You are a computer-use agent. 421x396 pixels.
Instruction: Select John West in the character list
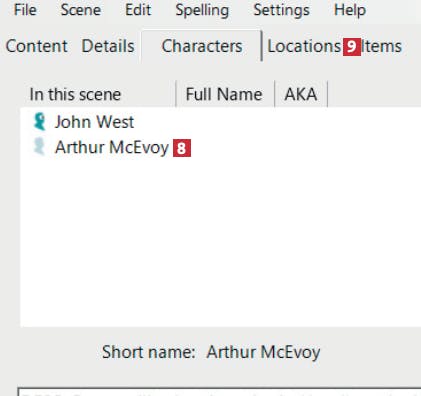(94, 122)
